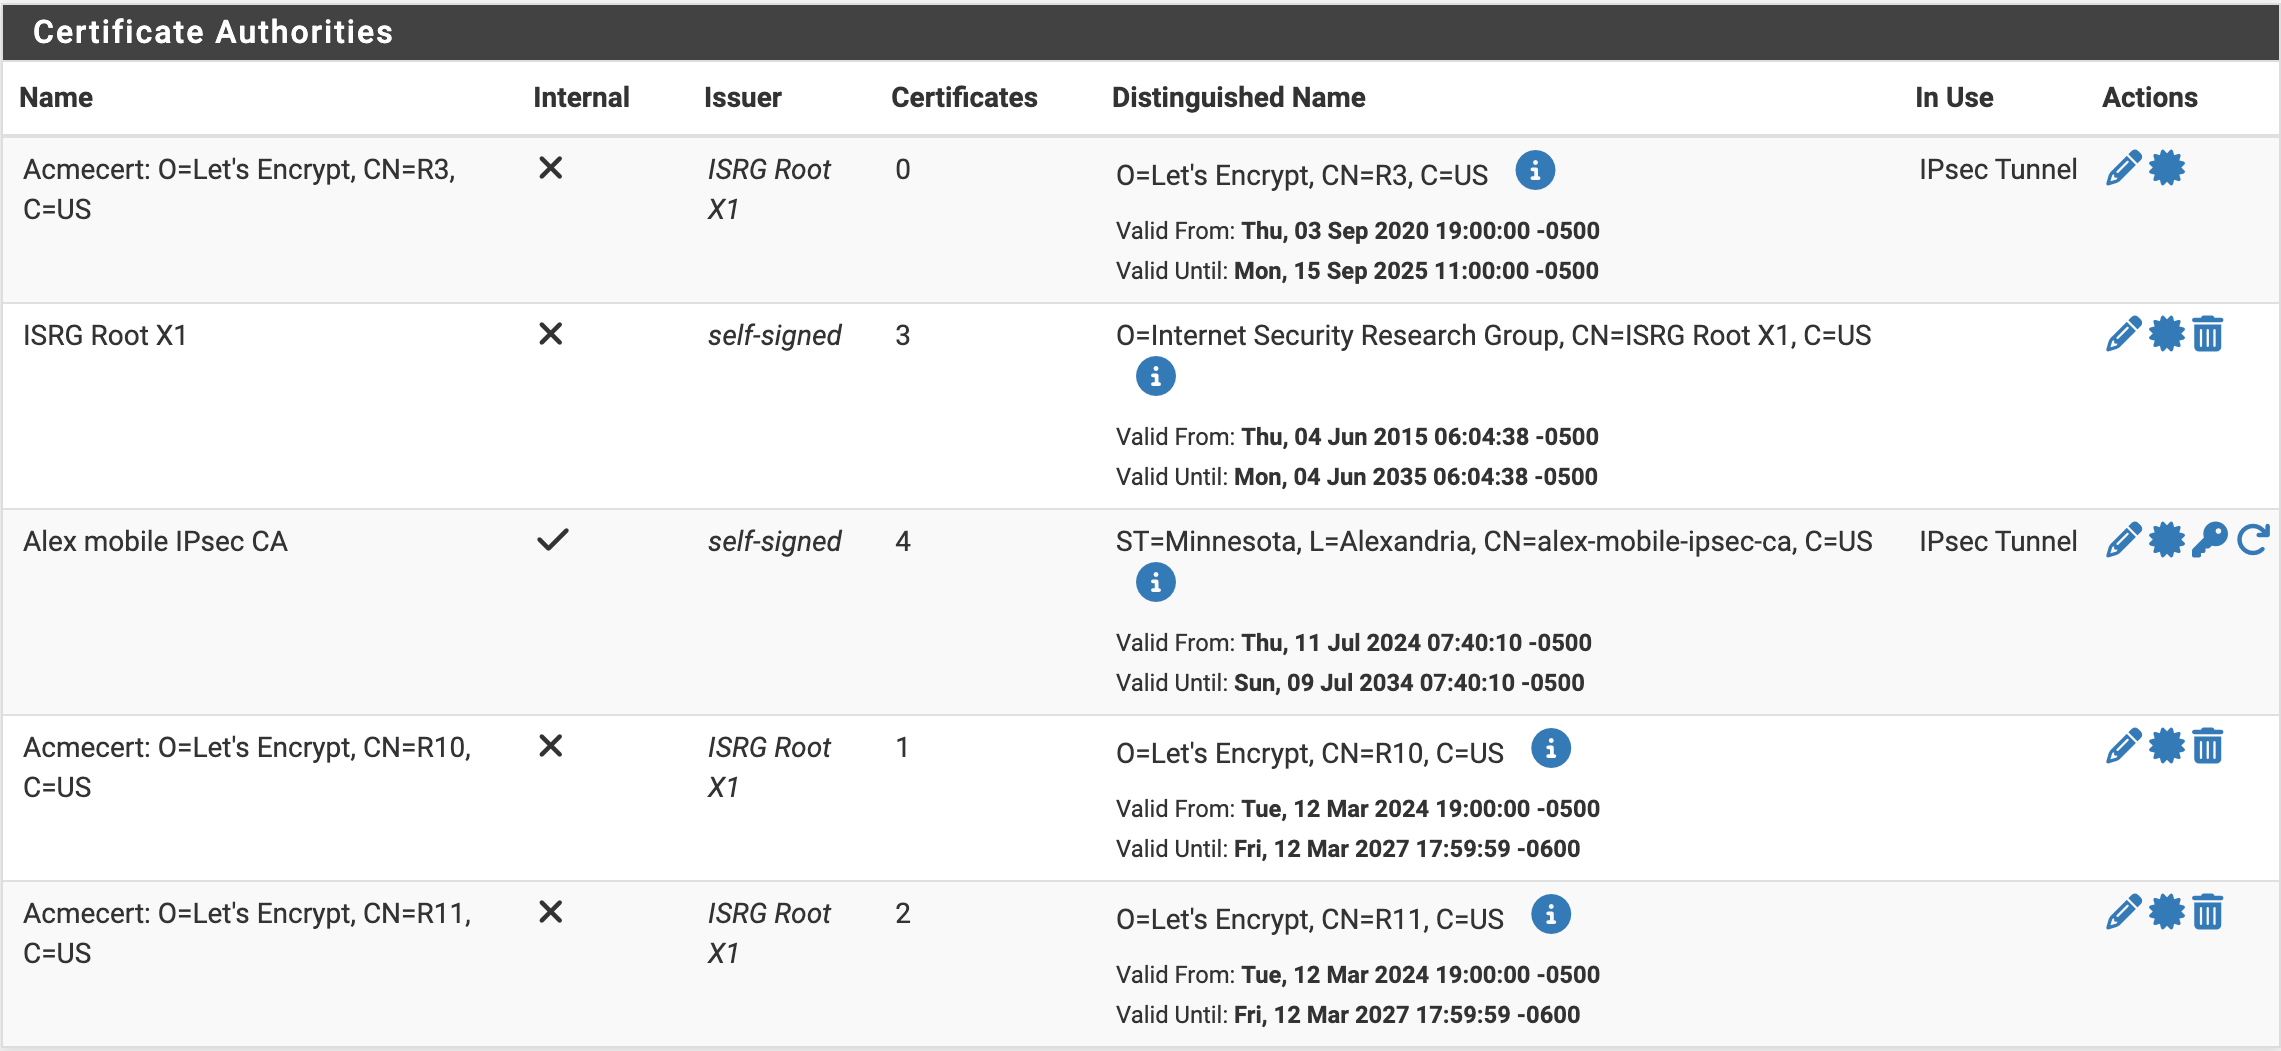2281x1051 pixels.
Task: Edit the Acmecert R3 certificate authority
Action: 2123,168
